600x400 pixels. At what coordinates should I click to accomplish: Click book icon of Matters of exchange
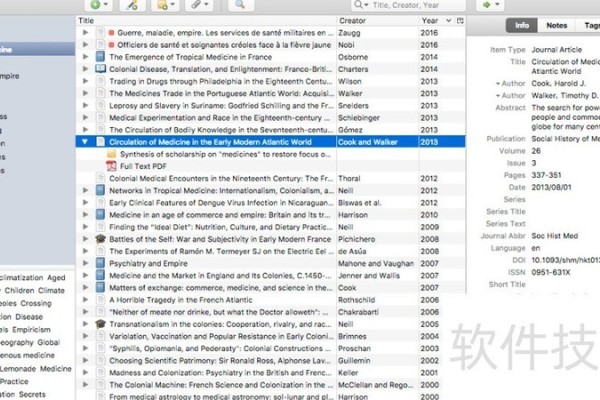[x=100, y=287]
